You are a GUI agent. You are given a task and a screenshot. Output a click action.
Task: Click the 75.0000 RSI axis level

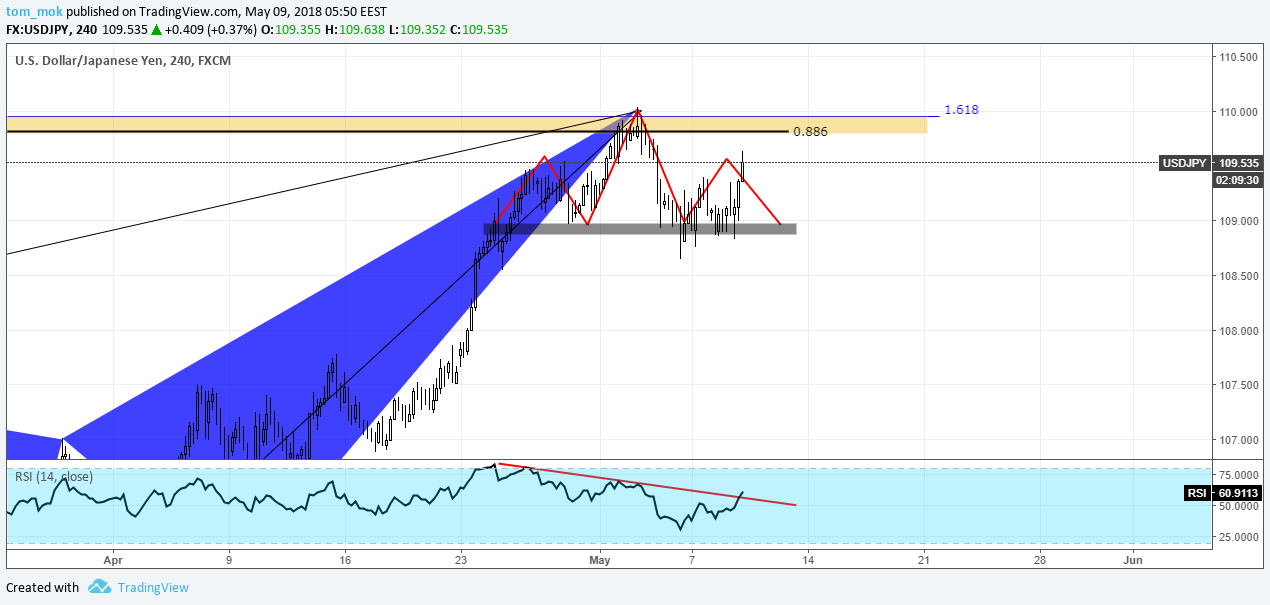point(1238,475)
